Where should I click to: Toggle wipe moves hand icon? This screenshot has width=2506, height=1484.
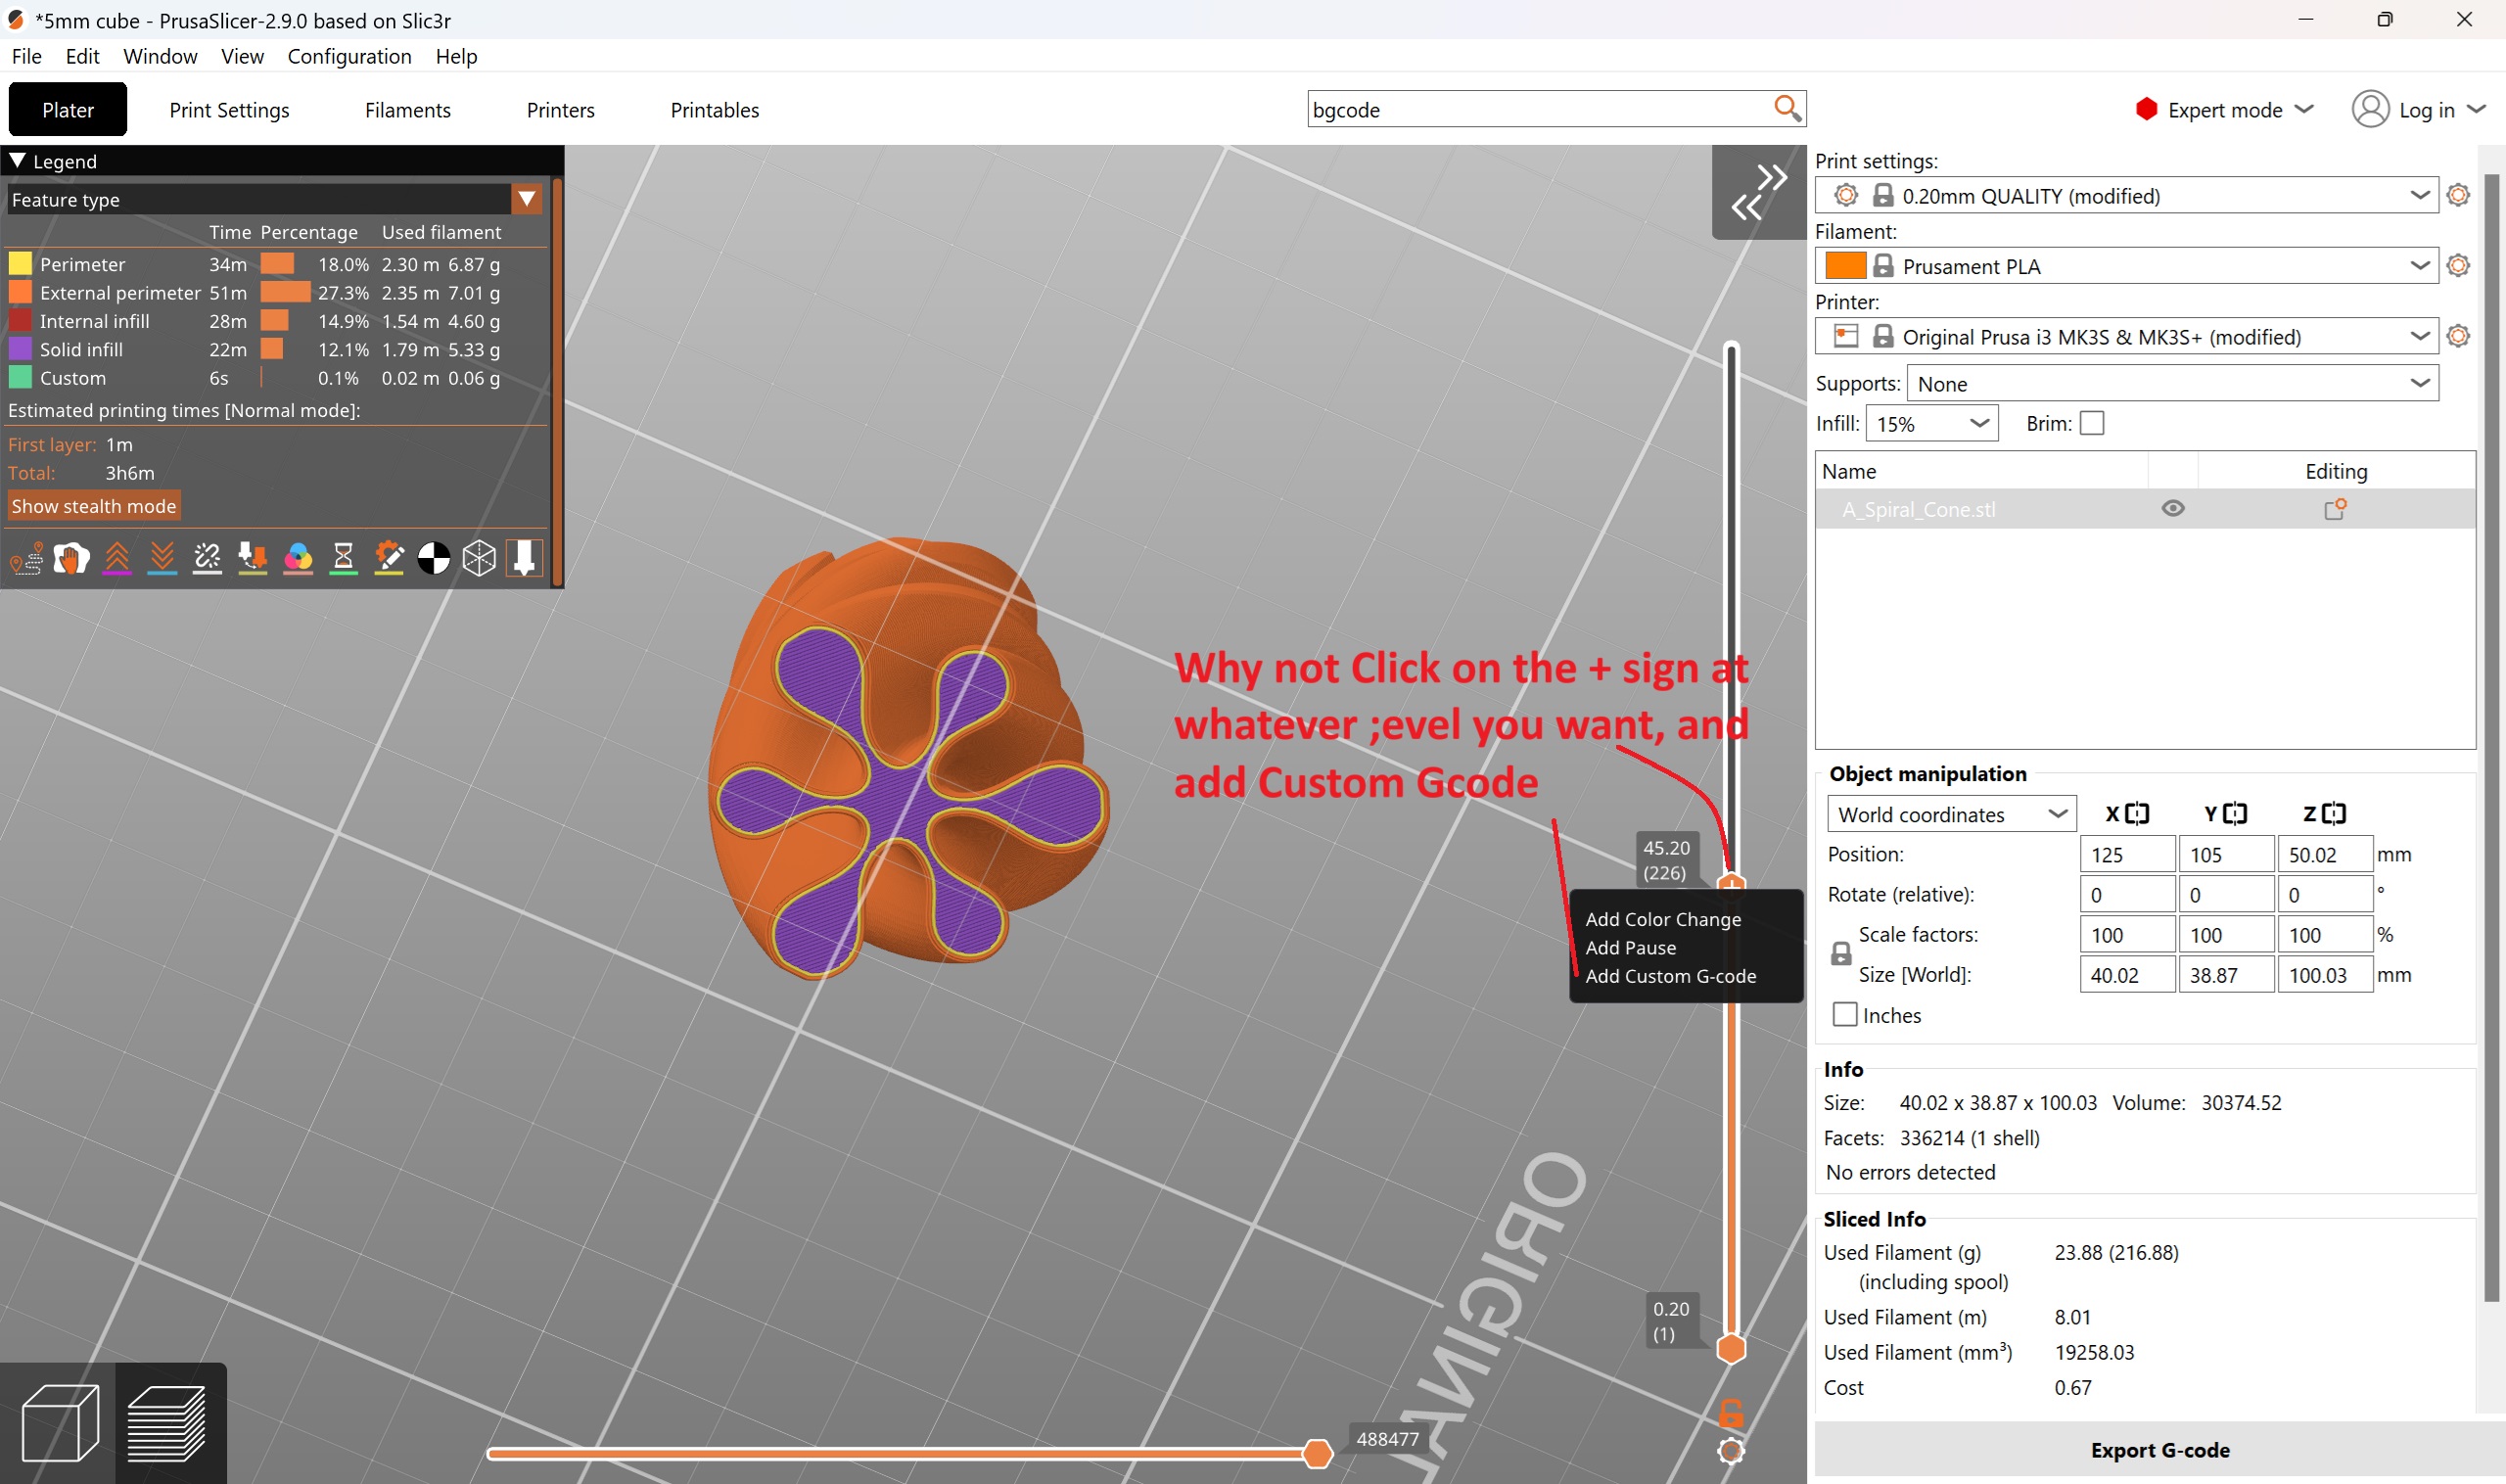pos(71,558)
